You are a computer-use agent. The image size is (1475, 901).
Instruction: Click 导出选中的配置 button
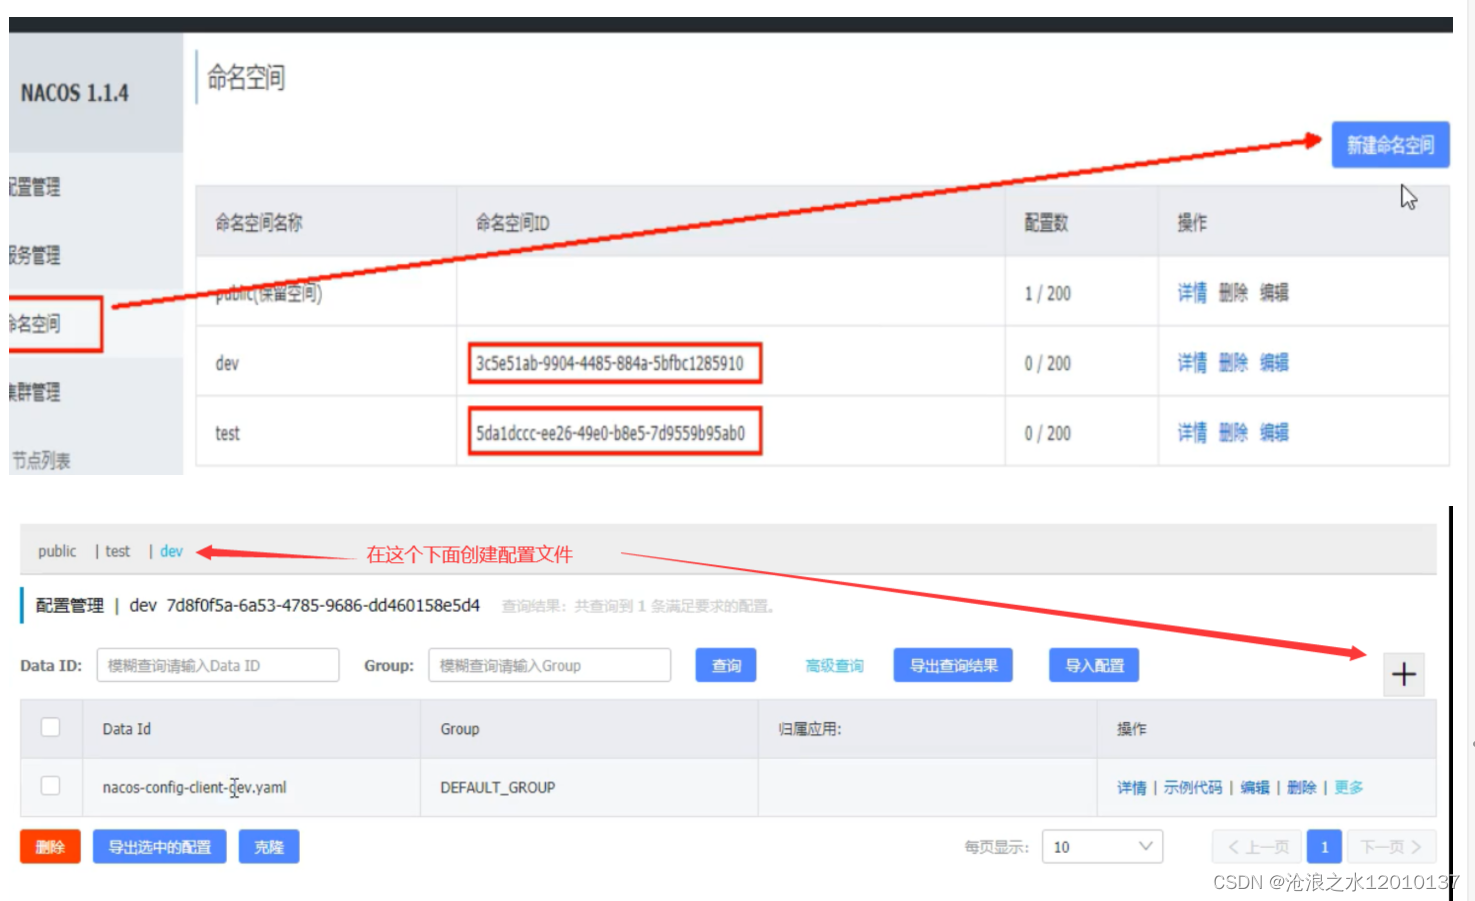click(x=160, y=847)
